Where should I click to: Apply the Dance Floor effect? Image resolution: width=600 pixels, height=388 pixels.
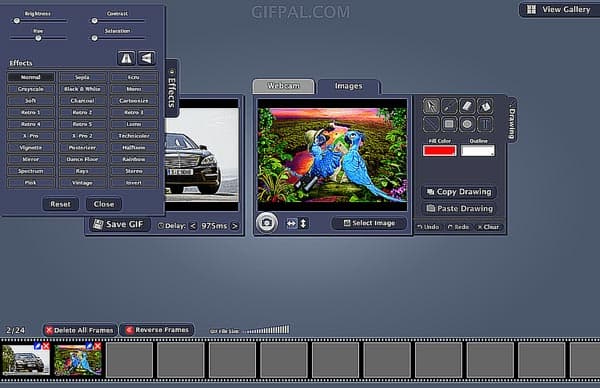click(x=82, y=159)
